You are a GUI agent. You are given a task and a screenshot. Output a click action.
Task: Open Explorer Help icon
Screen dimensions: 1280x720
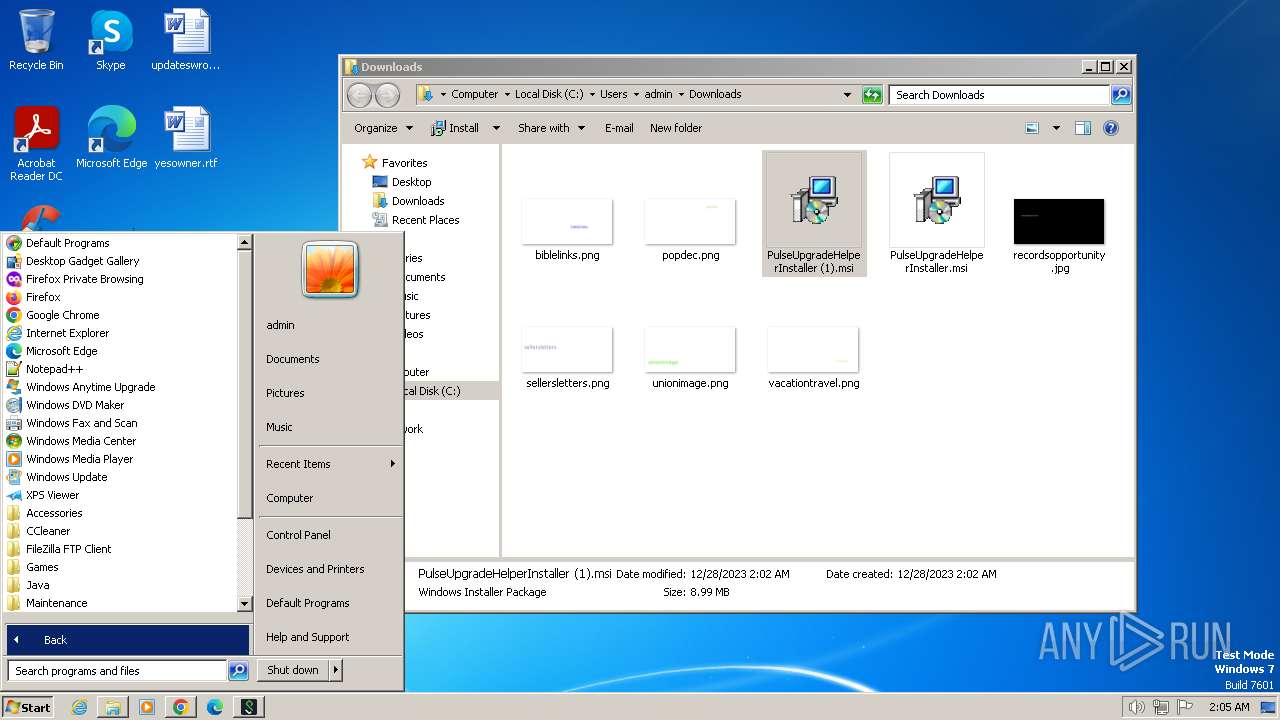coord(1110,128)
